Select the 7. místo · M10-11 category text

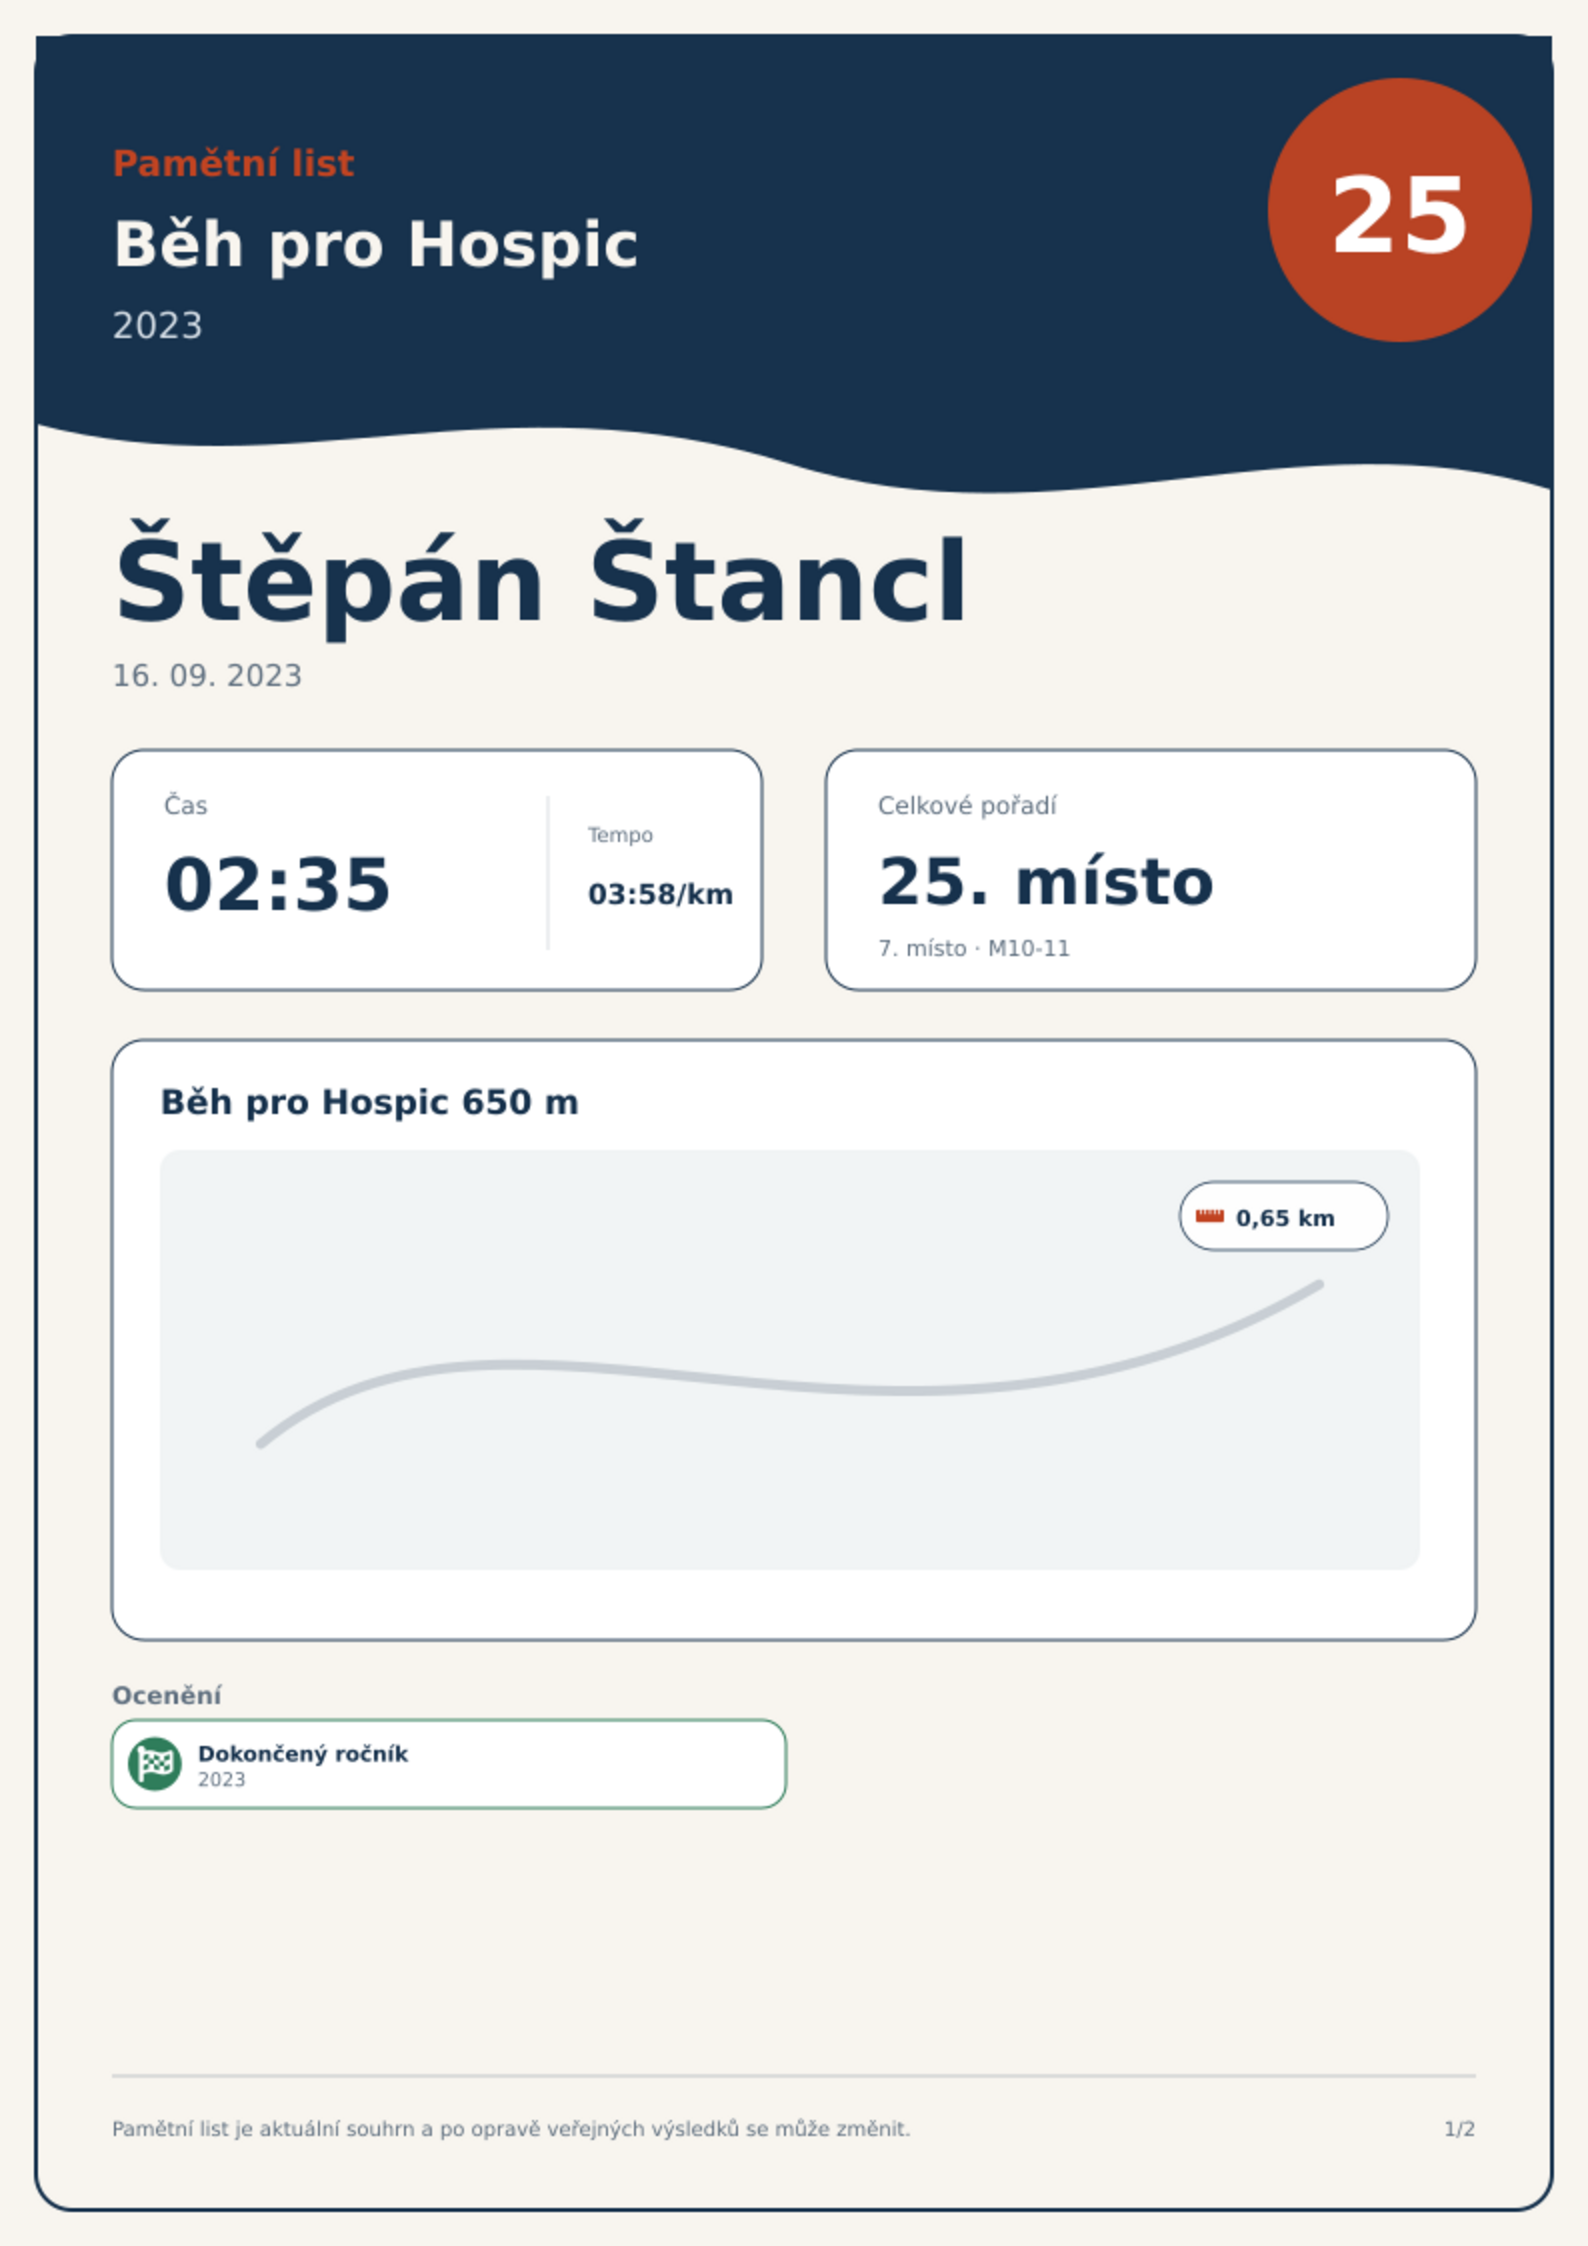coord(973,948)
